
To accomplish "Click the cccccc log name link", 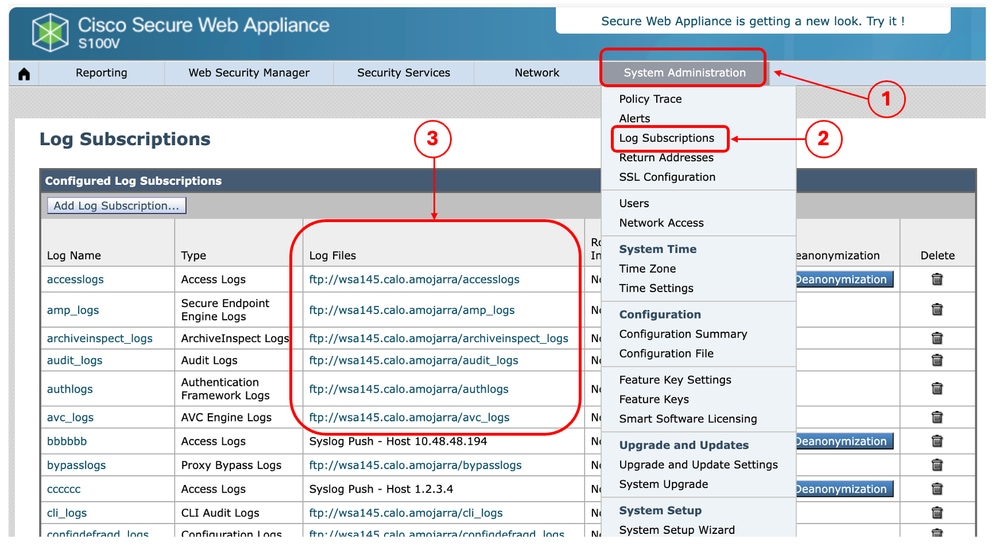I will (x=64, y=489).
